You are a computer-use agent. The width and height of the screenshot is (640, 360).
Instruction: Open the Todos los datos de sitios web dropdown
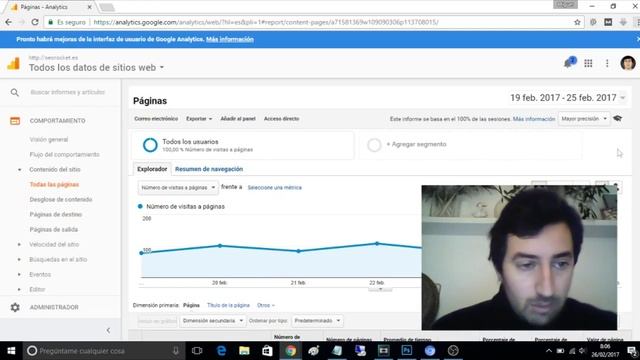pyautogui.click(x=96, y=68)
